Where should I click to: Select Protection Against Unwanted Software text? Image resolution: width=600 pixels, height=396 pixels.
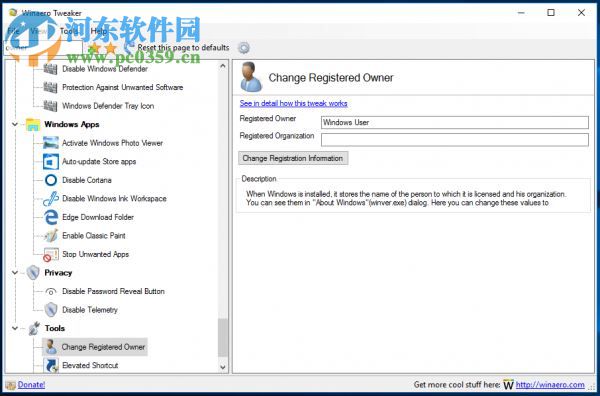(x=122, y=87)
